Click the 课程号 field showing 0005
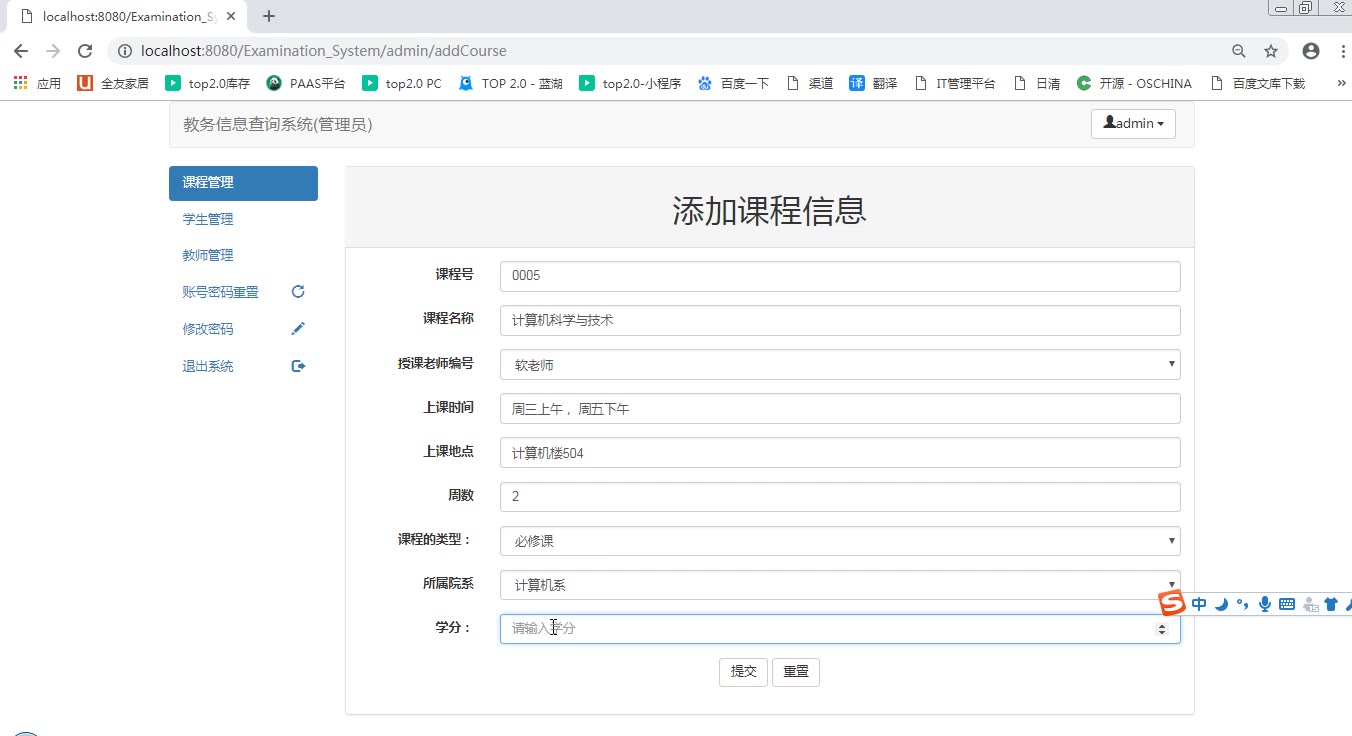Screen dimensions: 1352x736 (840, 276)
